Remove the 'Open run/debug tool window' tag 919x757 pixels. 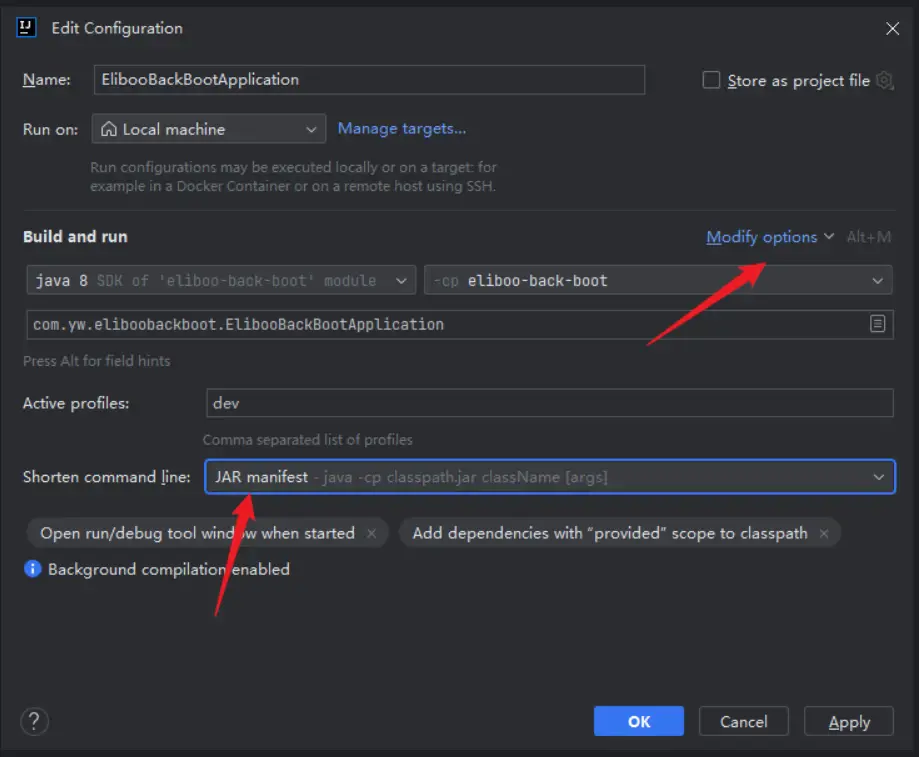(371, 534)
